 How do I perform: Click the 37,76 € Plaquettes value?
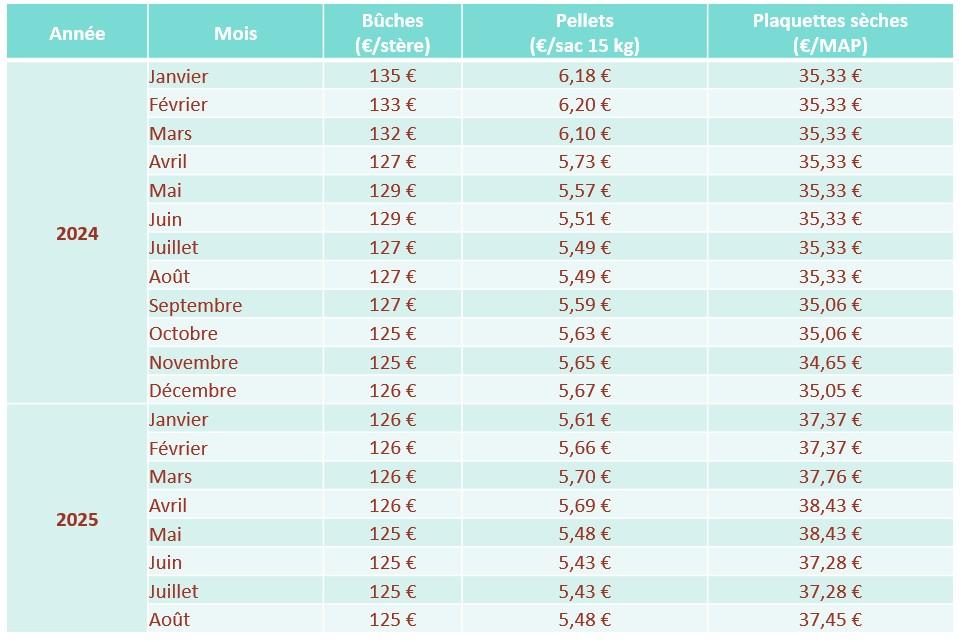(830, 476)
